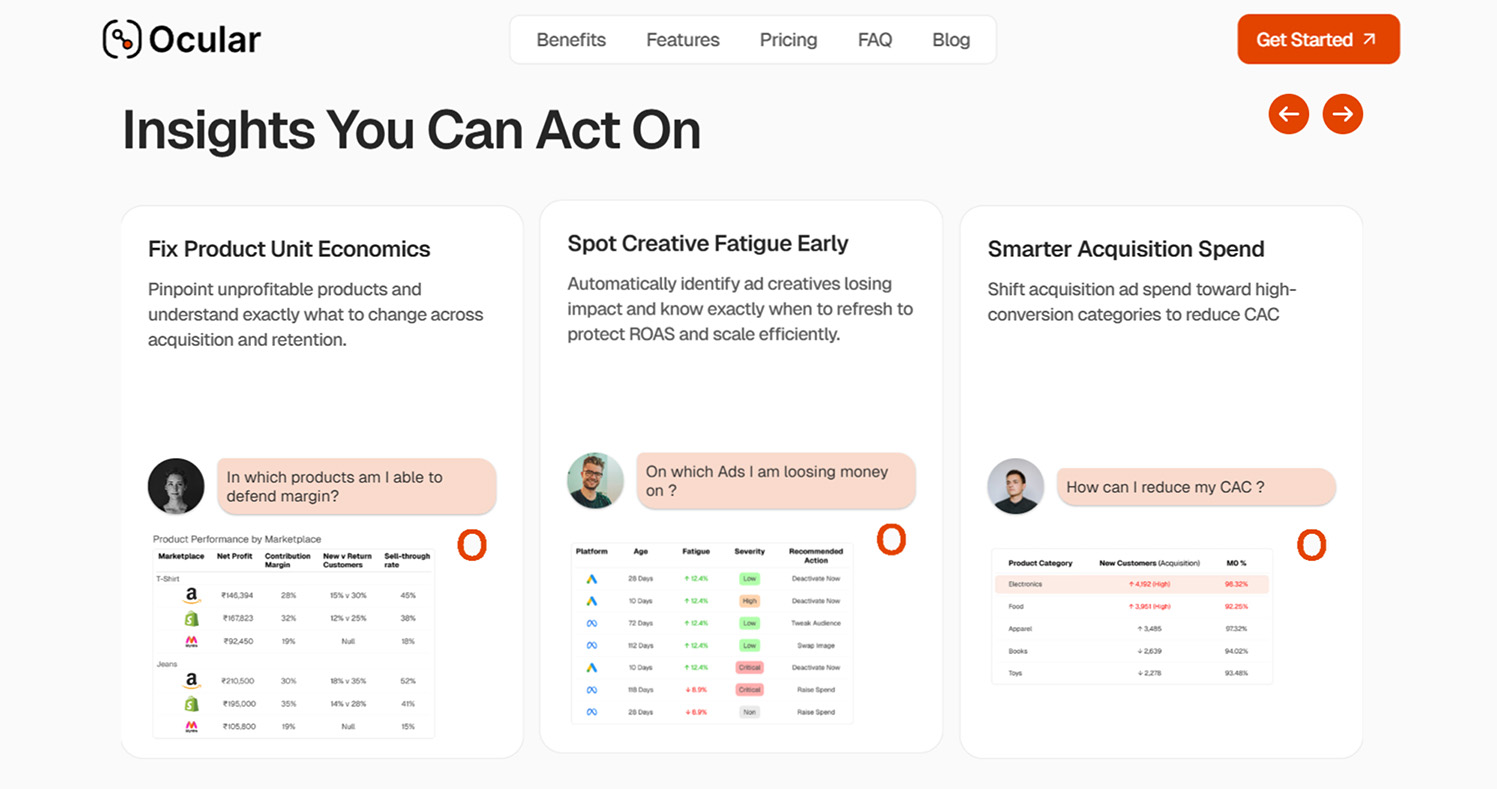1497x789 pixels.
Task: Open the Features nav item
Action: (683, 40)
